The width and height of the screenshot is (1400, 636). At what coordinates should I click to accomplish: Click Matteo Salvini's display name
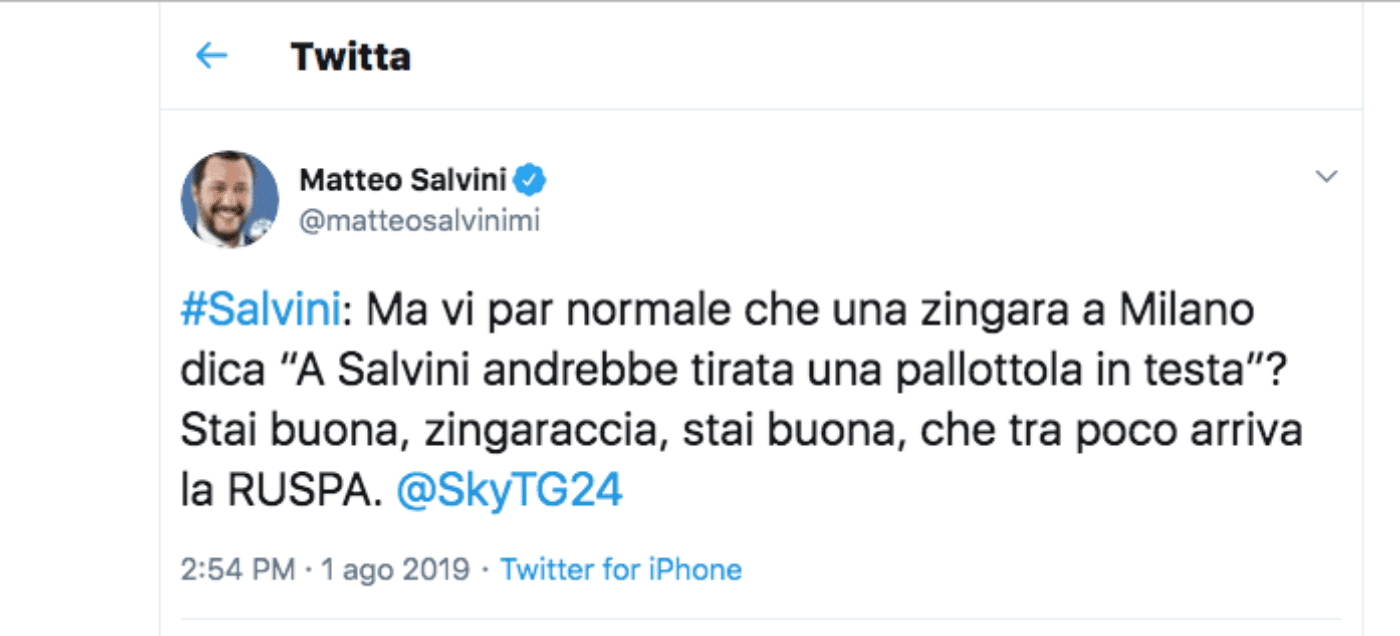402,177
